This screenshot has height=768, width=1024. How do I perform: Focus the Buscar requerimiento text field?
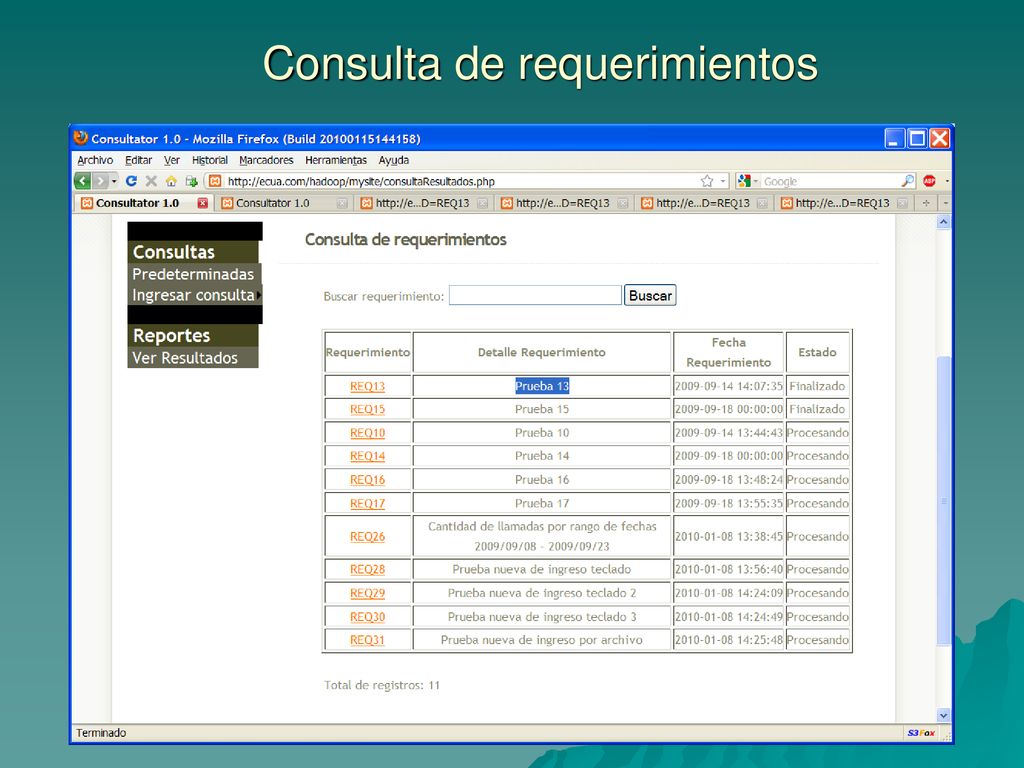pyautogui.click(x=535, y=295)
